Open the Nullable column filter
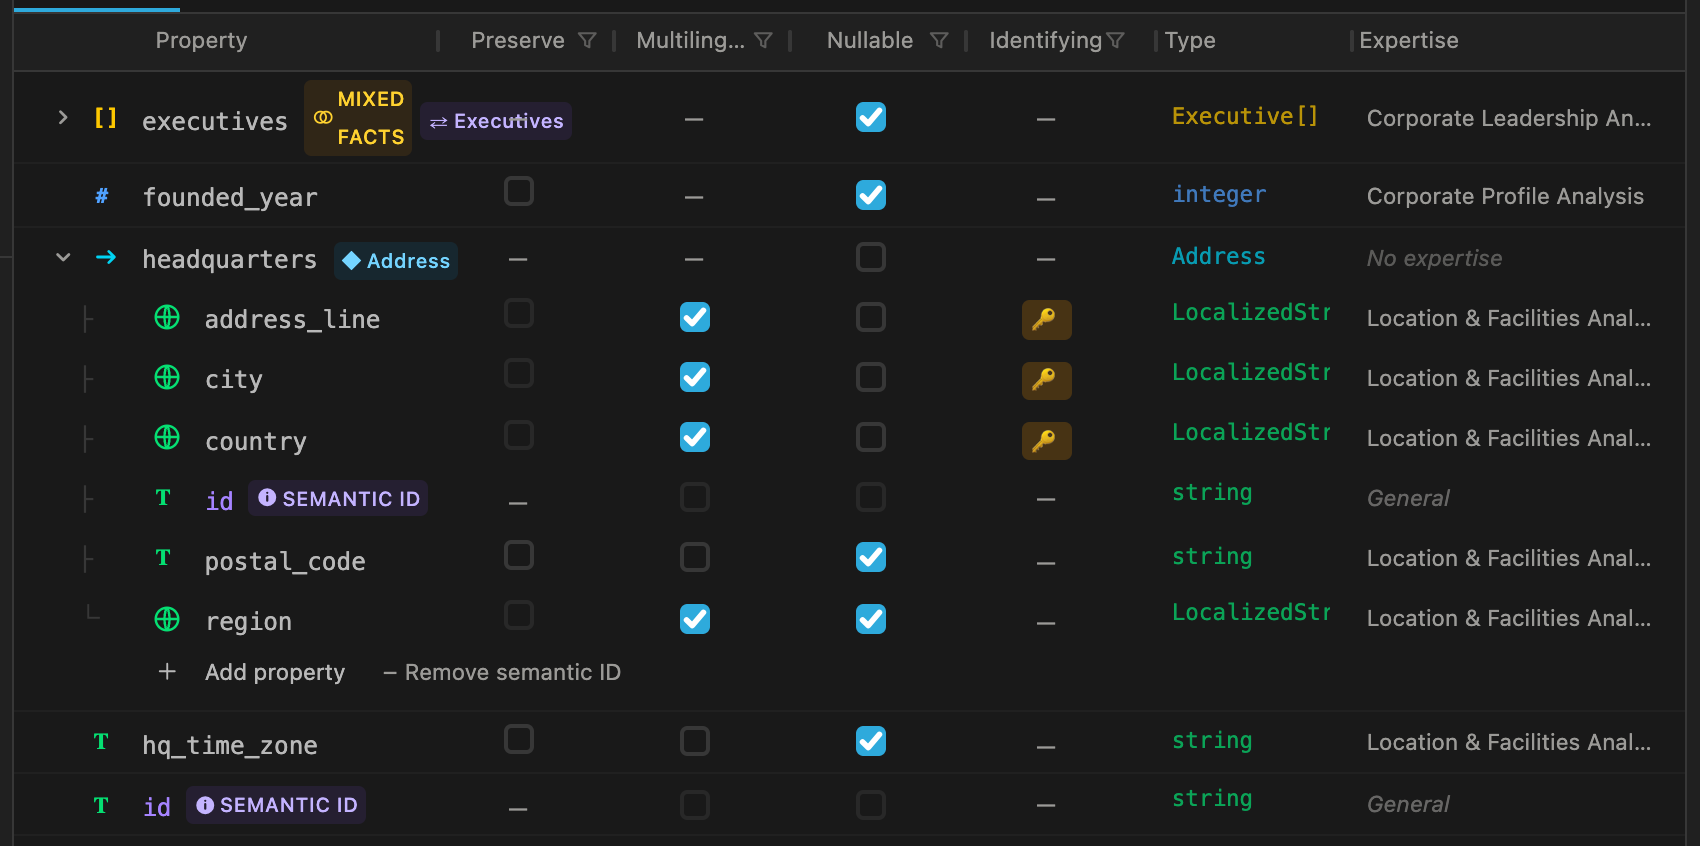The width and height of the screenshot is (1700, 846). coord(939,41)
